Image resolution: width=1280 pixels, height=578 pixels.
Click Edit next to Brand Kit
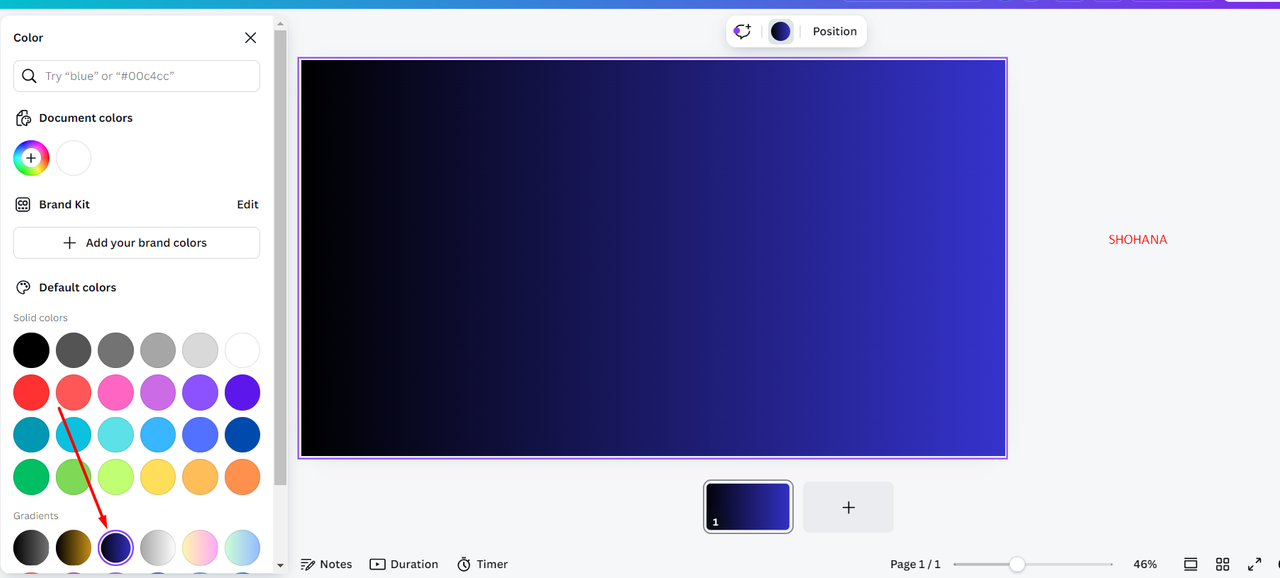(x=248, y=204)
